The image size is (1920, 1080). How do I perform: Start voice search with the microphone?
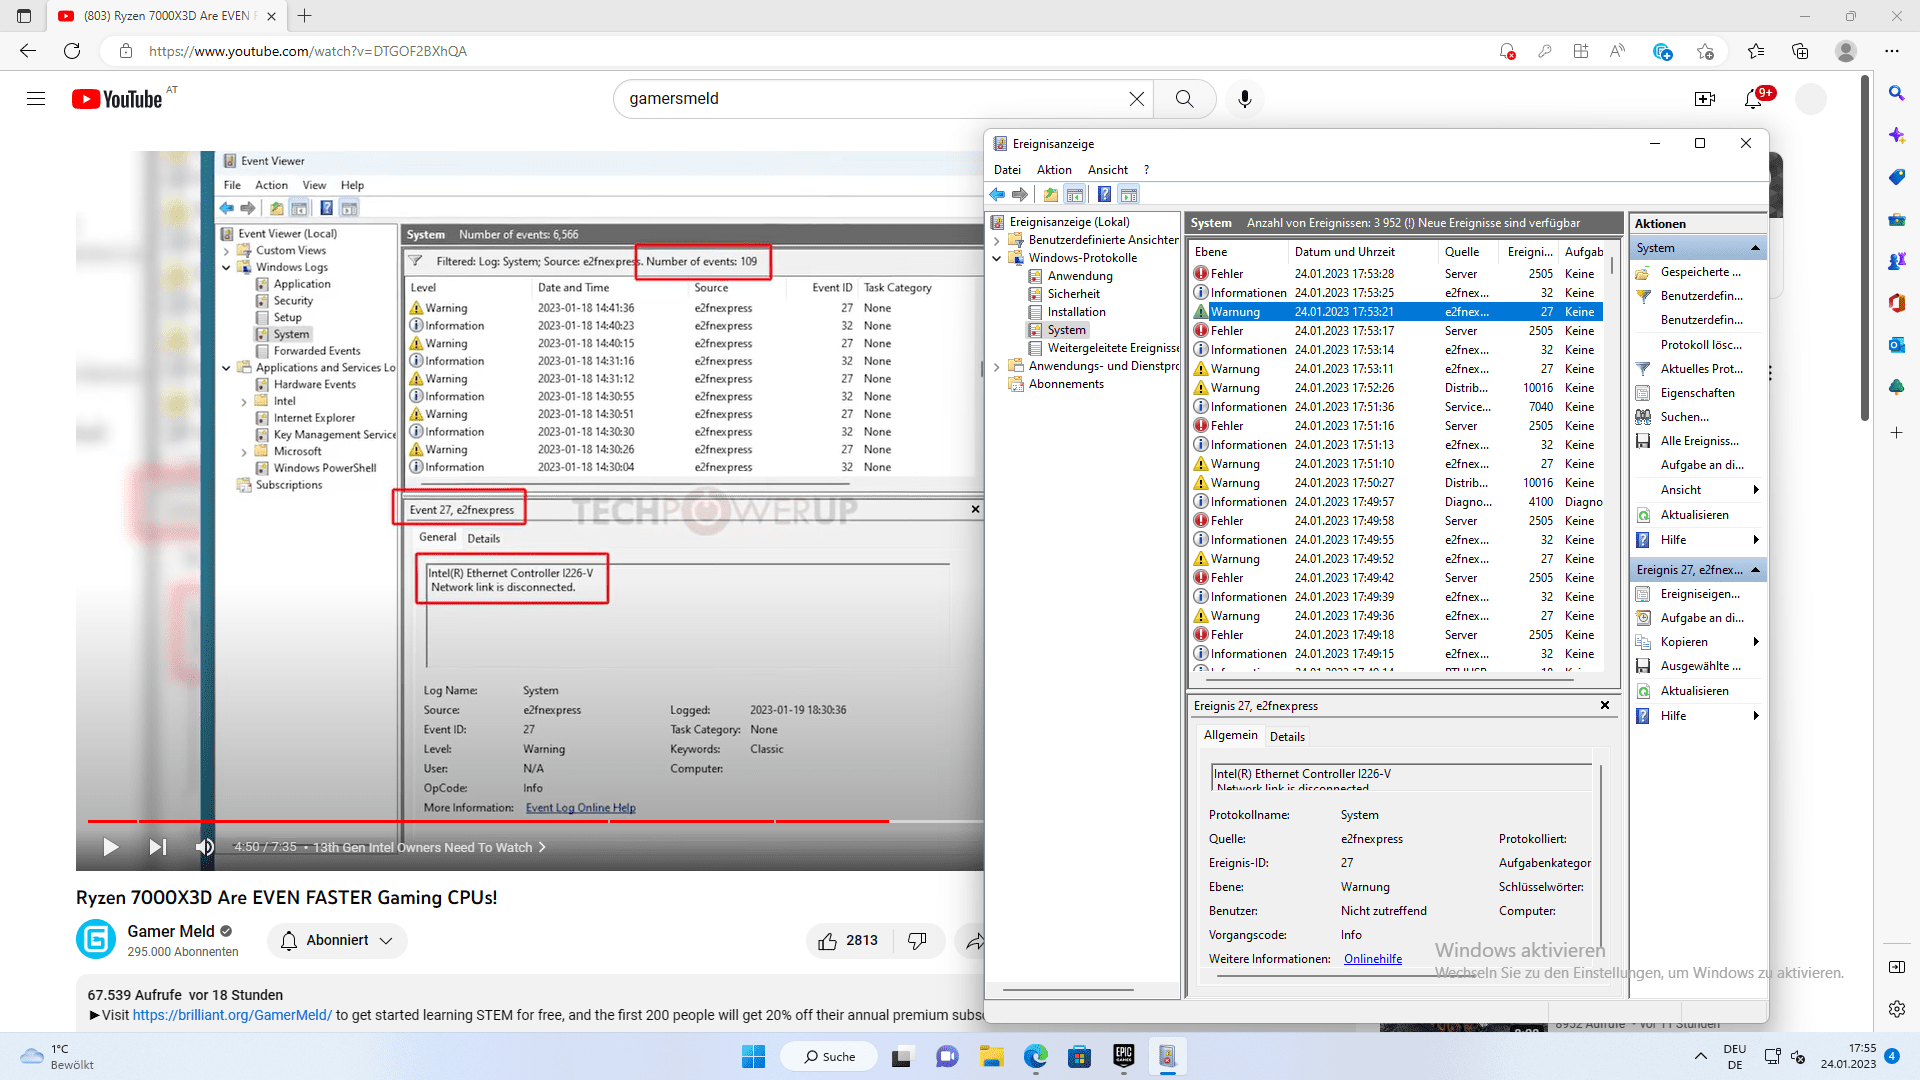coord(1244,99)
